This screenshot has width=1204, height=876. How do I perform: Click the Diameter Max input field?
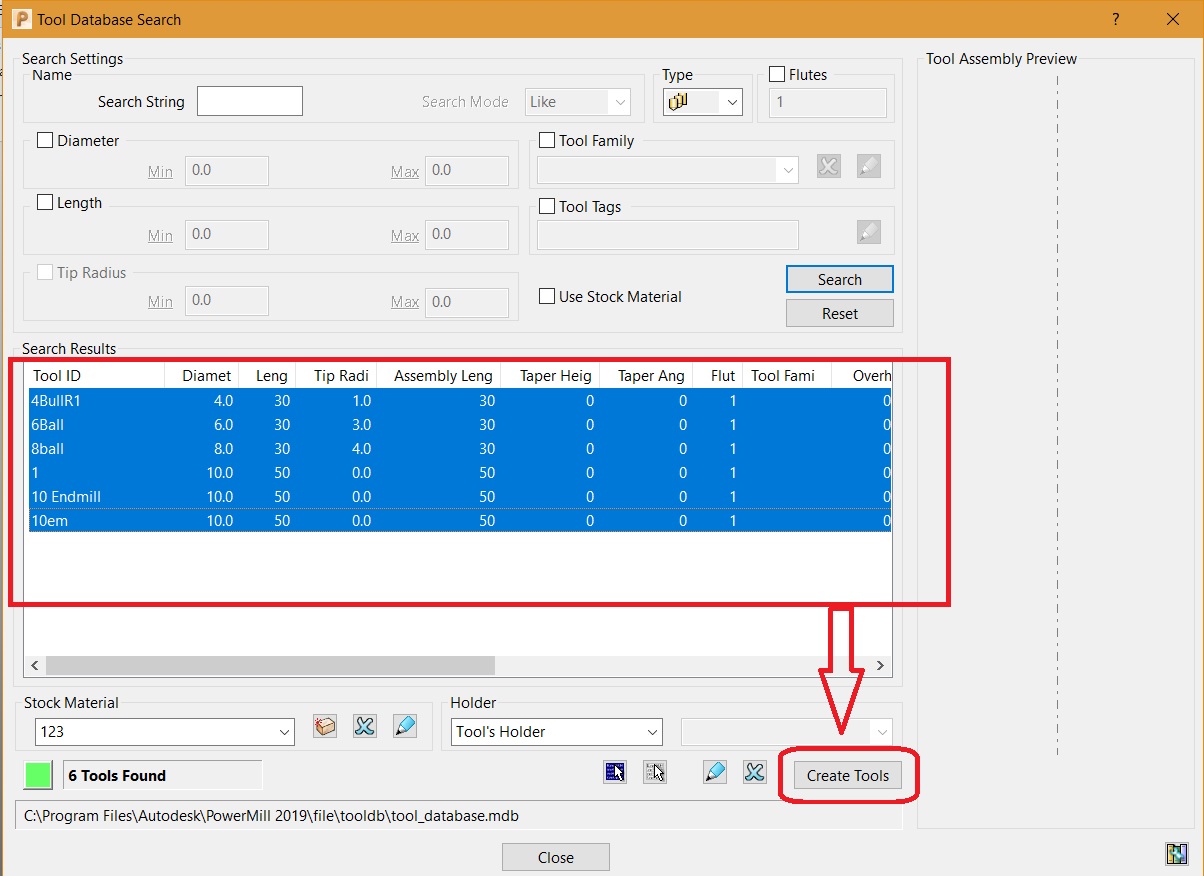click(467, 171)
